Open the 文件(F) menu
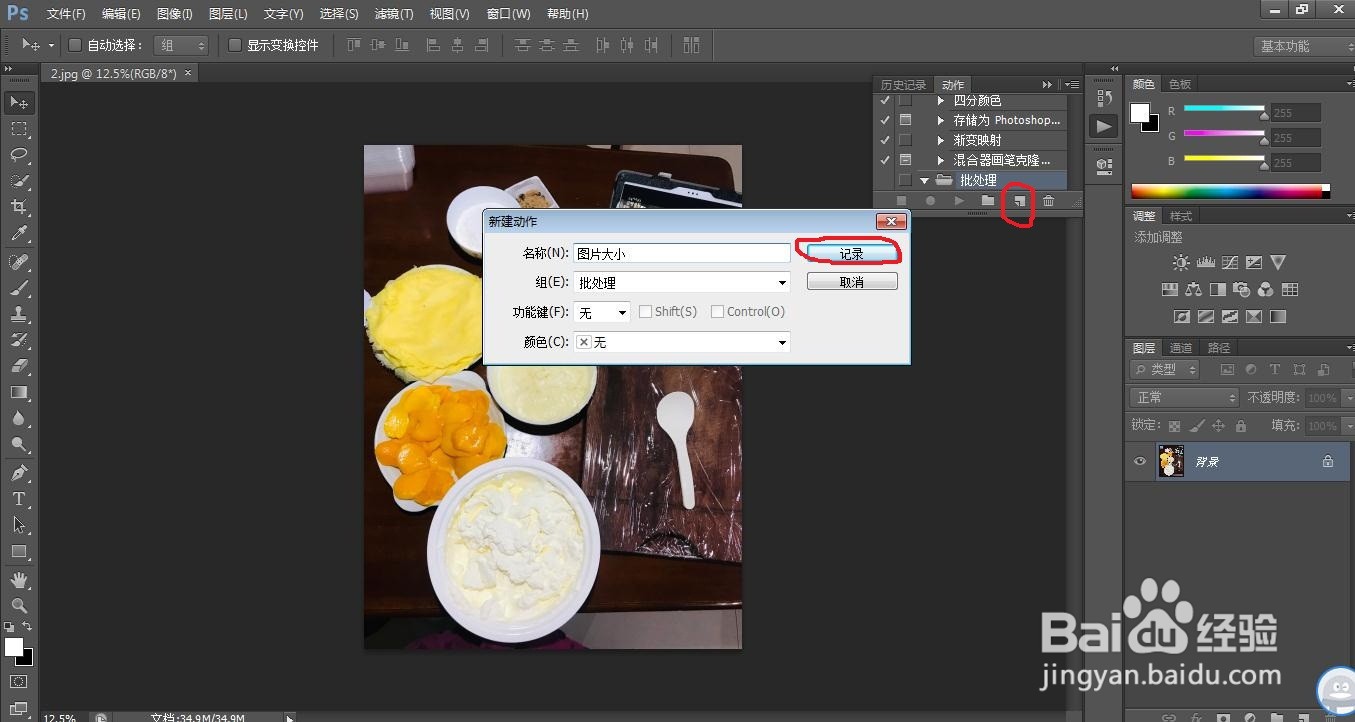 pyautogui.click(x=66, y=14)
